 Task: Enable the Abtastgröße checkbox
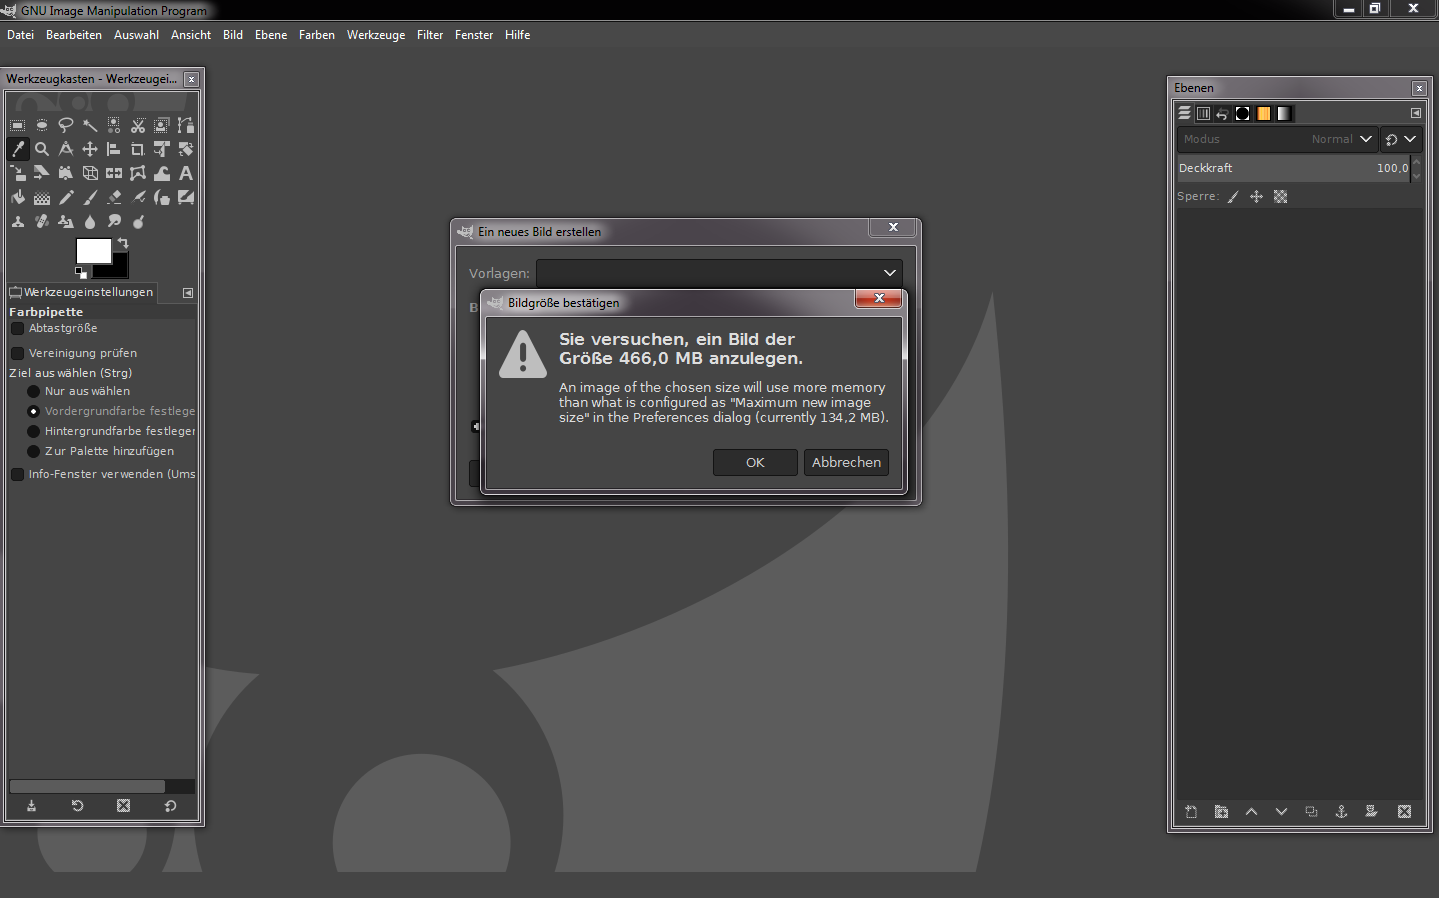(x=17, y=328)
